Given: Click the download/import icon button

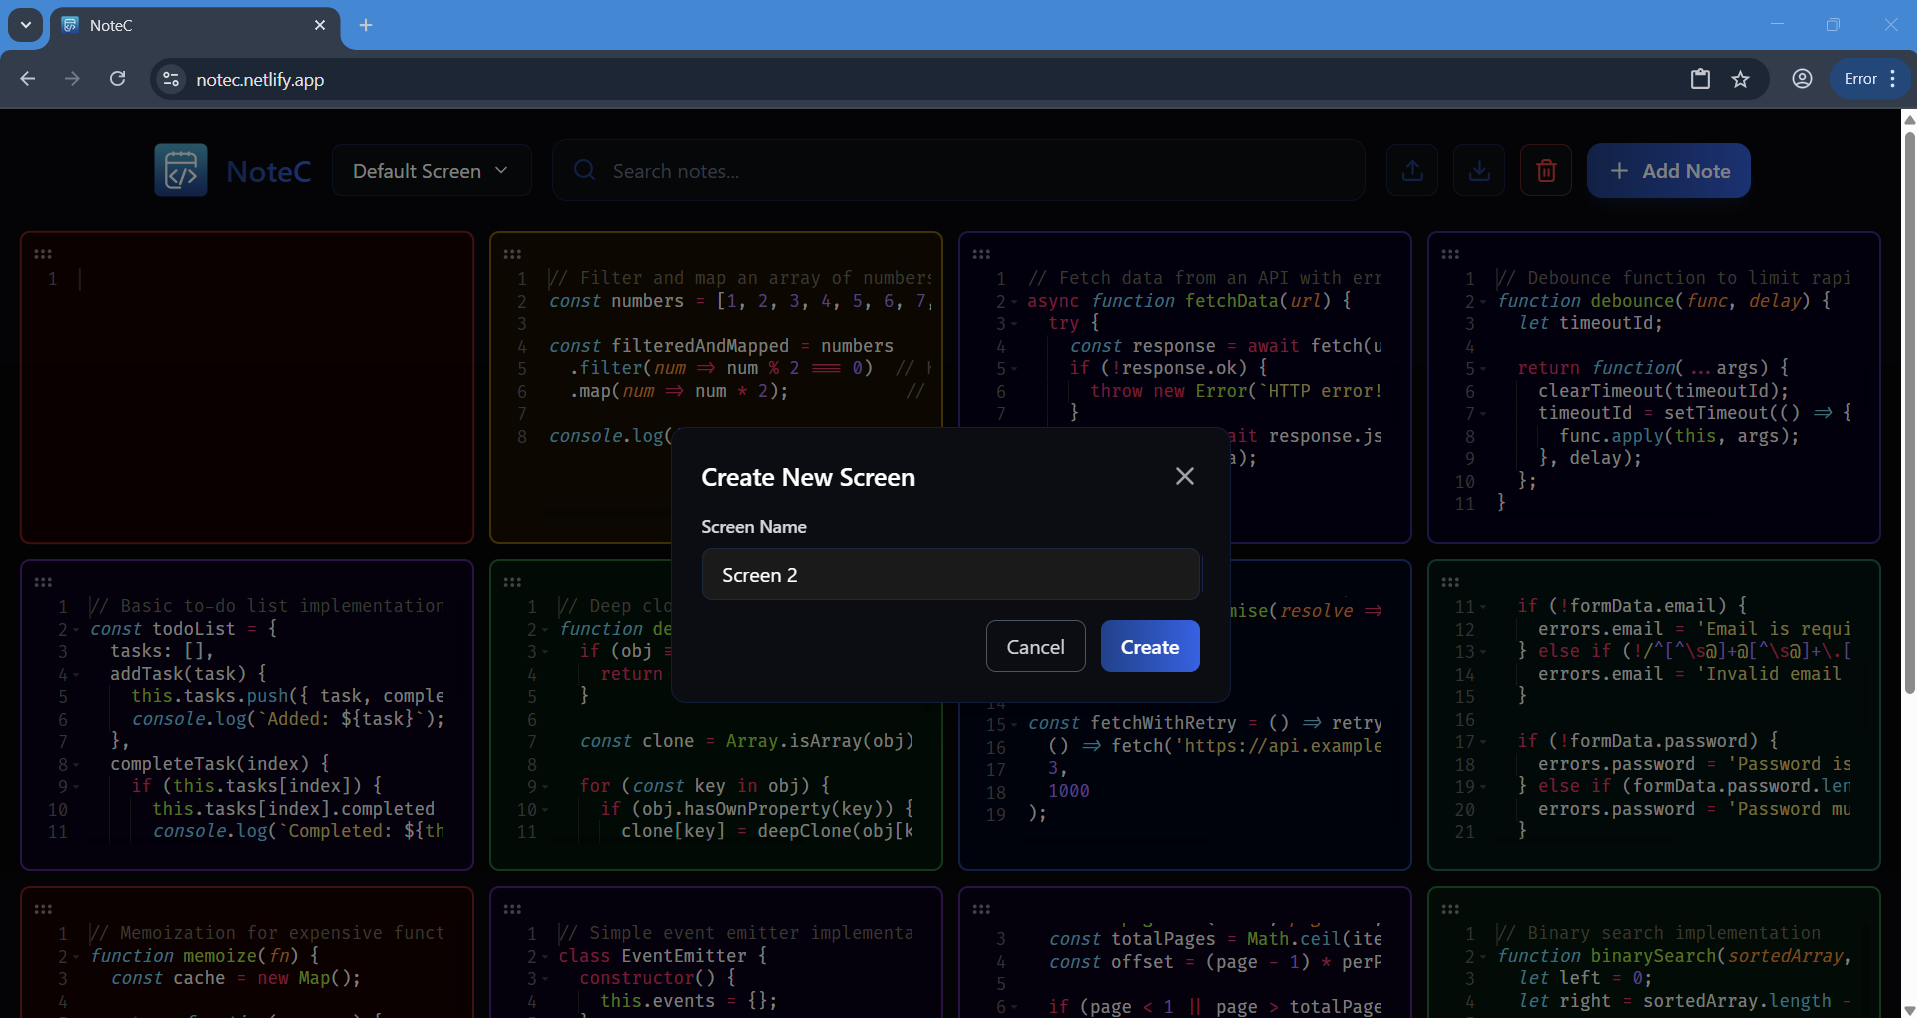Looking at the screenshot, I should 1479,170.
